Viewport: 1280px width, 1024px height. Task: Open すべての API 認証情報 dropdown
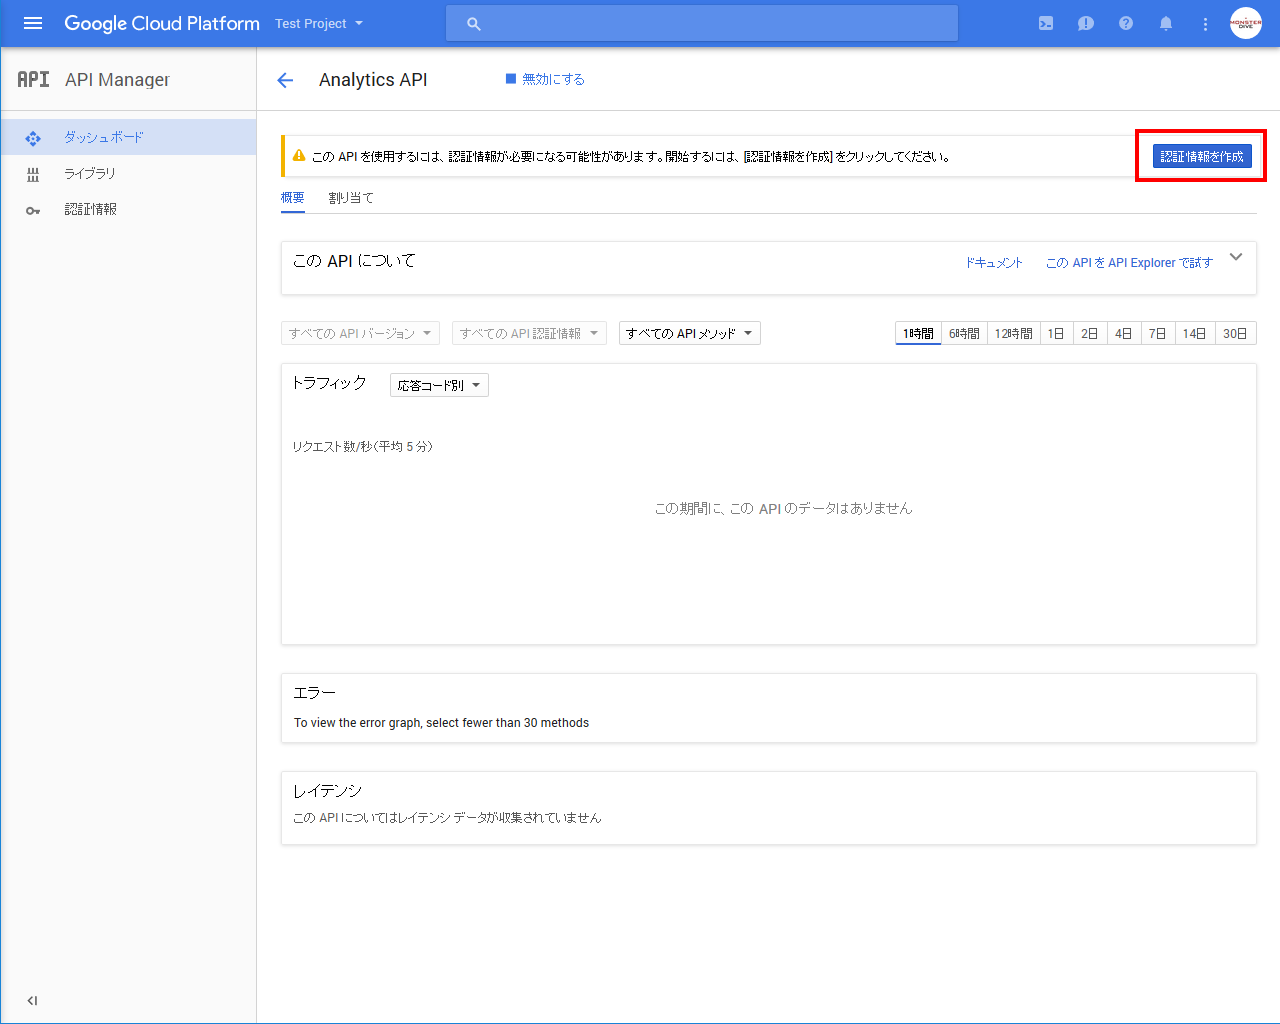[529, 333]
